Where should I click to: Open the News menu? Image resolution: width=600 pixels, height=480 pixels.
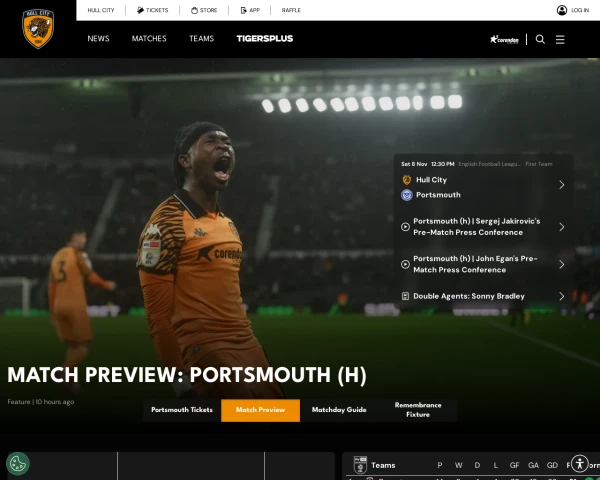pos(98,39)
